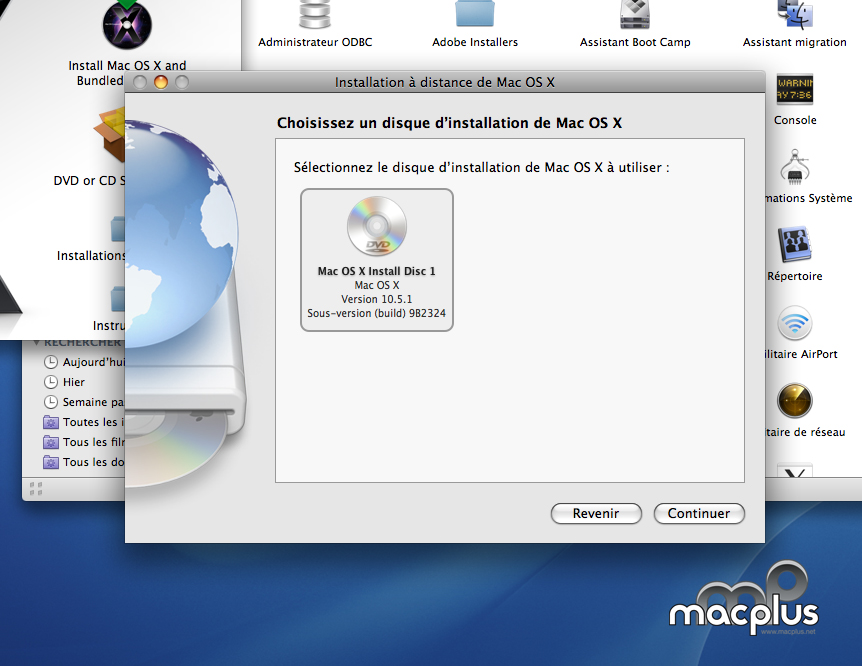This screenshot has height=666, width=862.
Task: Click the Continuer button
Action: tap(699, 513)
